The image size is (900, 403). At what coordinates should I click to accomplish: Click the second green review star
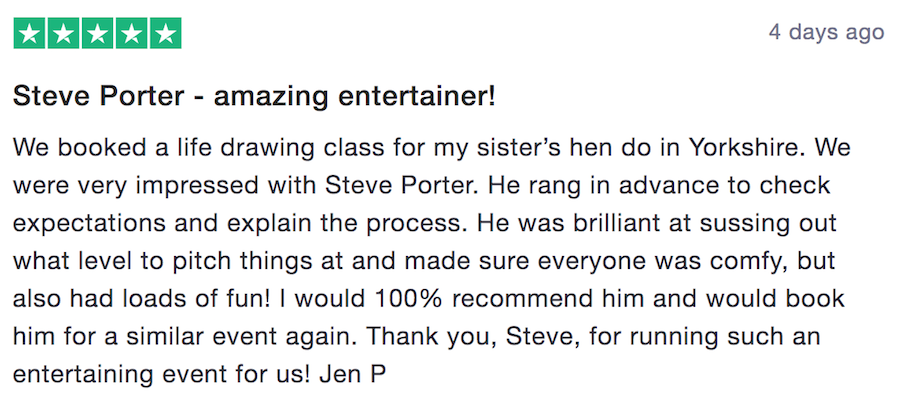point(64,33)
